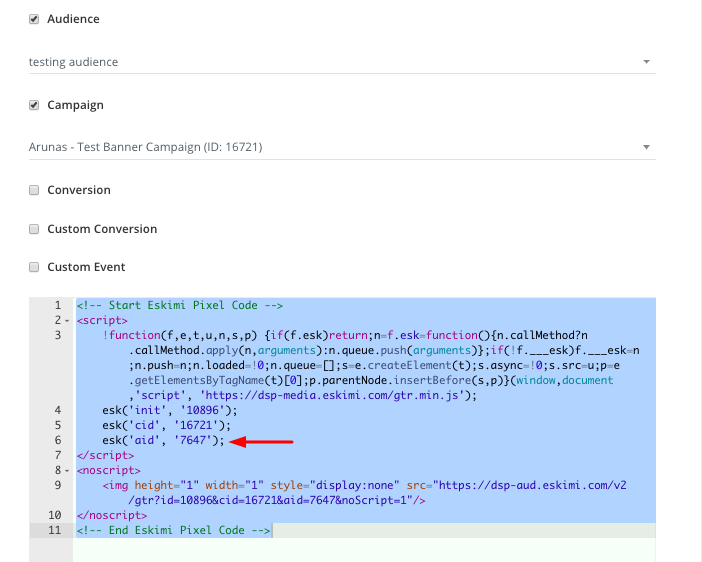Screen dimensions: 702x562
Task: Click the opening script tag text
Action: pos(102,321)
